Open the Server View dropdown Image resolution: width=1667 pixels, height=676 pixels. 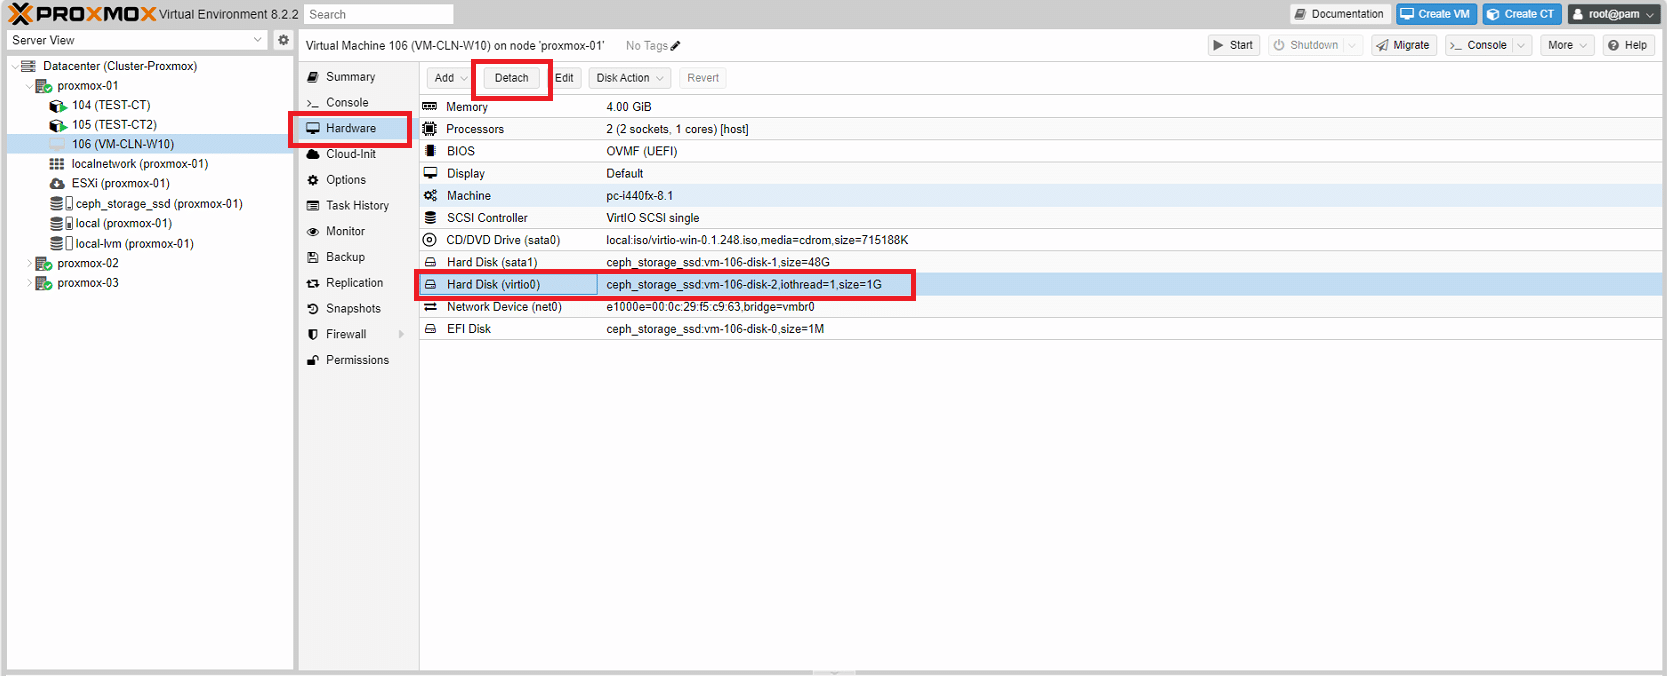[x=258, y=40]
